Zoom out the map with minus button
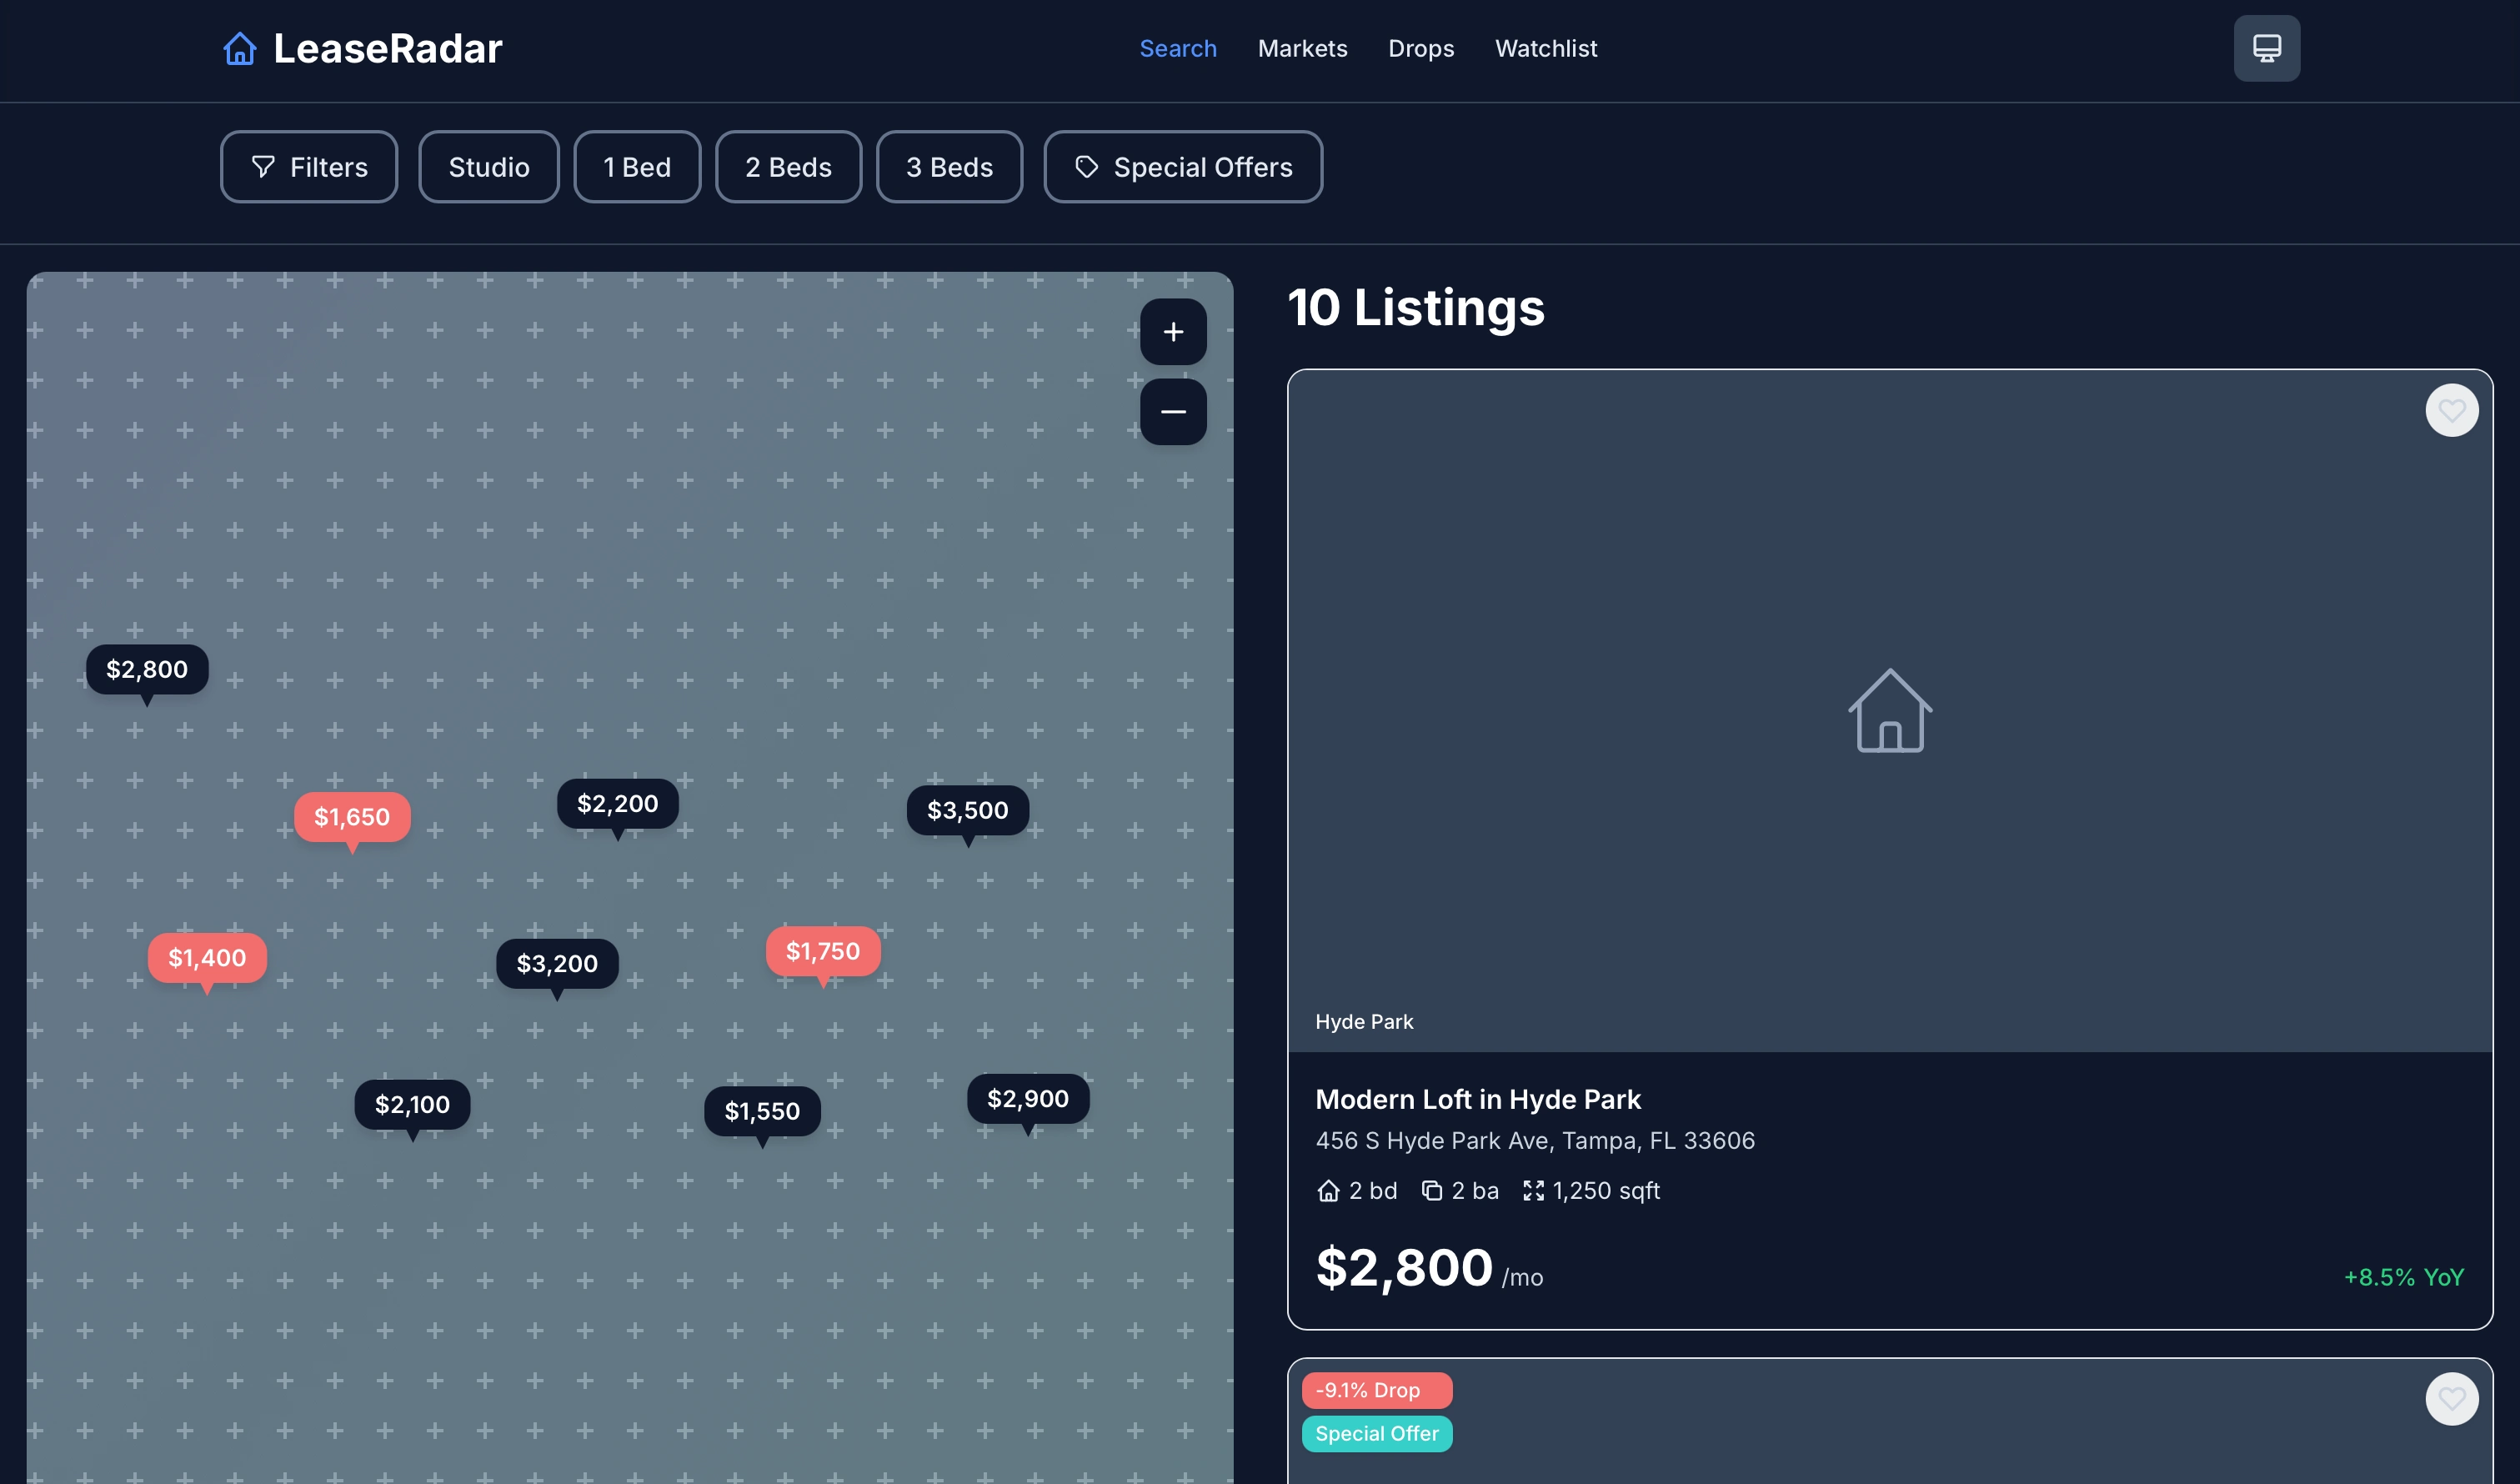Image resolution: width=2520 pixels, height=1484 pixels. tap(1173, 412)
